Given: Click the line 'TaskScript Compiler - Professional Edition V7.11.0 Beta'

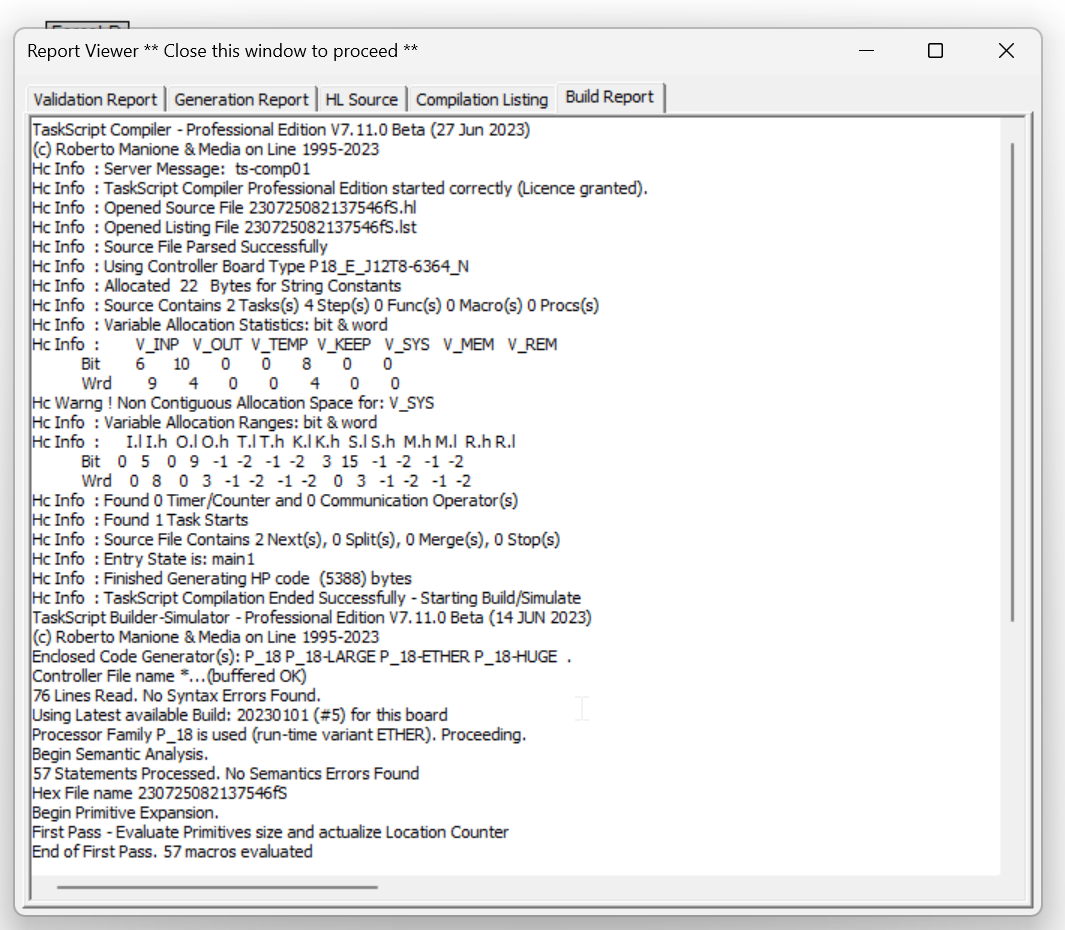Looking at the screenshot, I should (281, 130).
